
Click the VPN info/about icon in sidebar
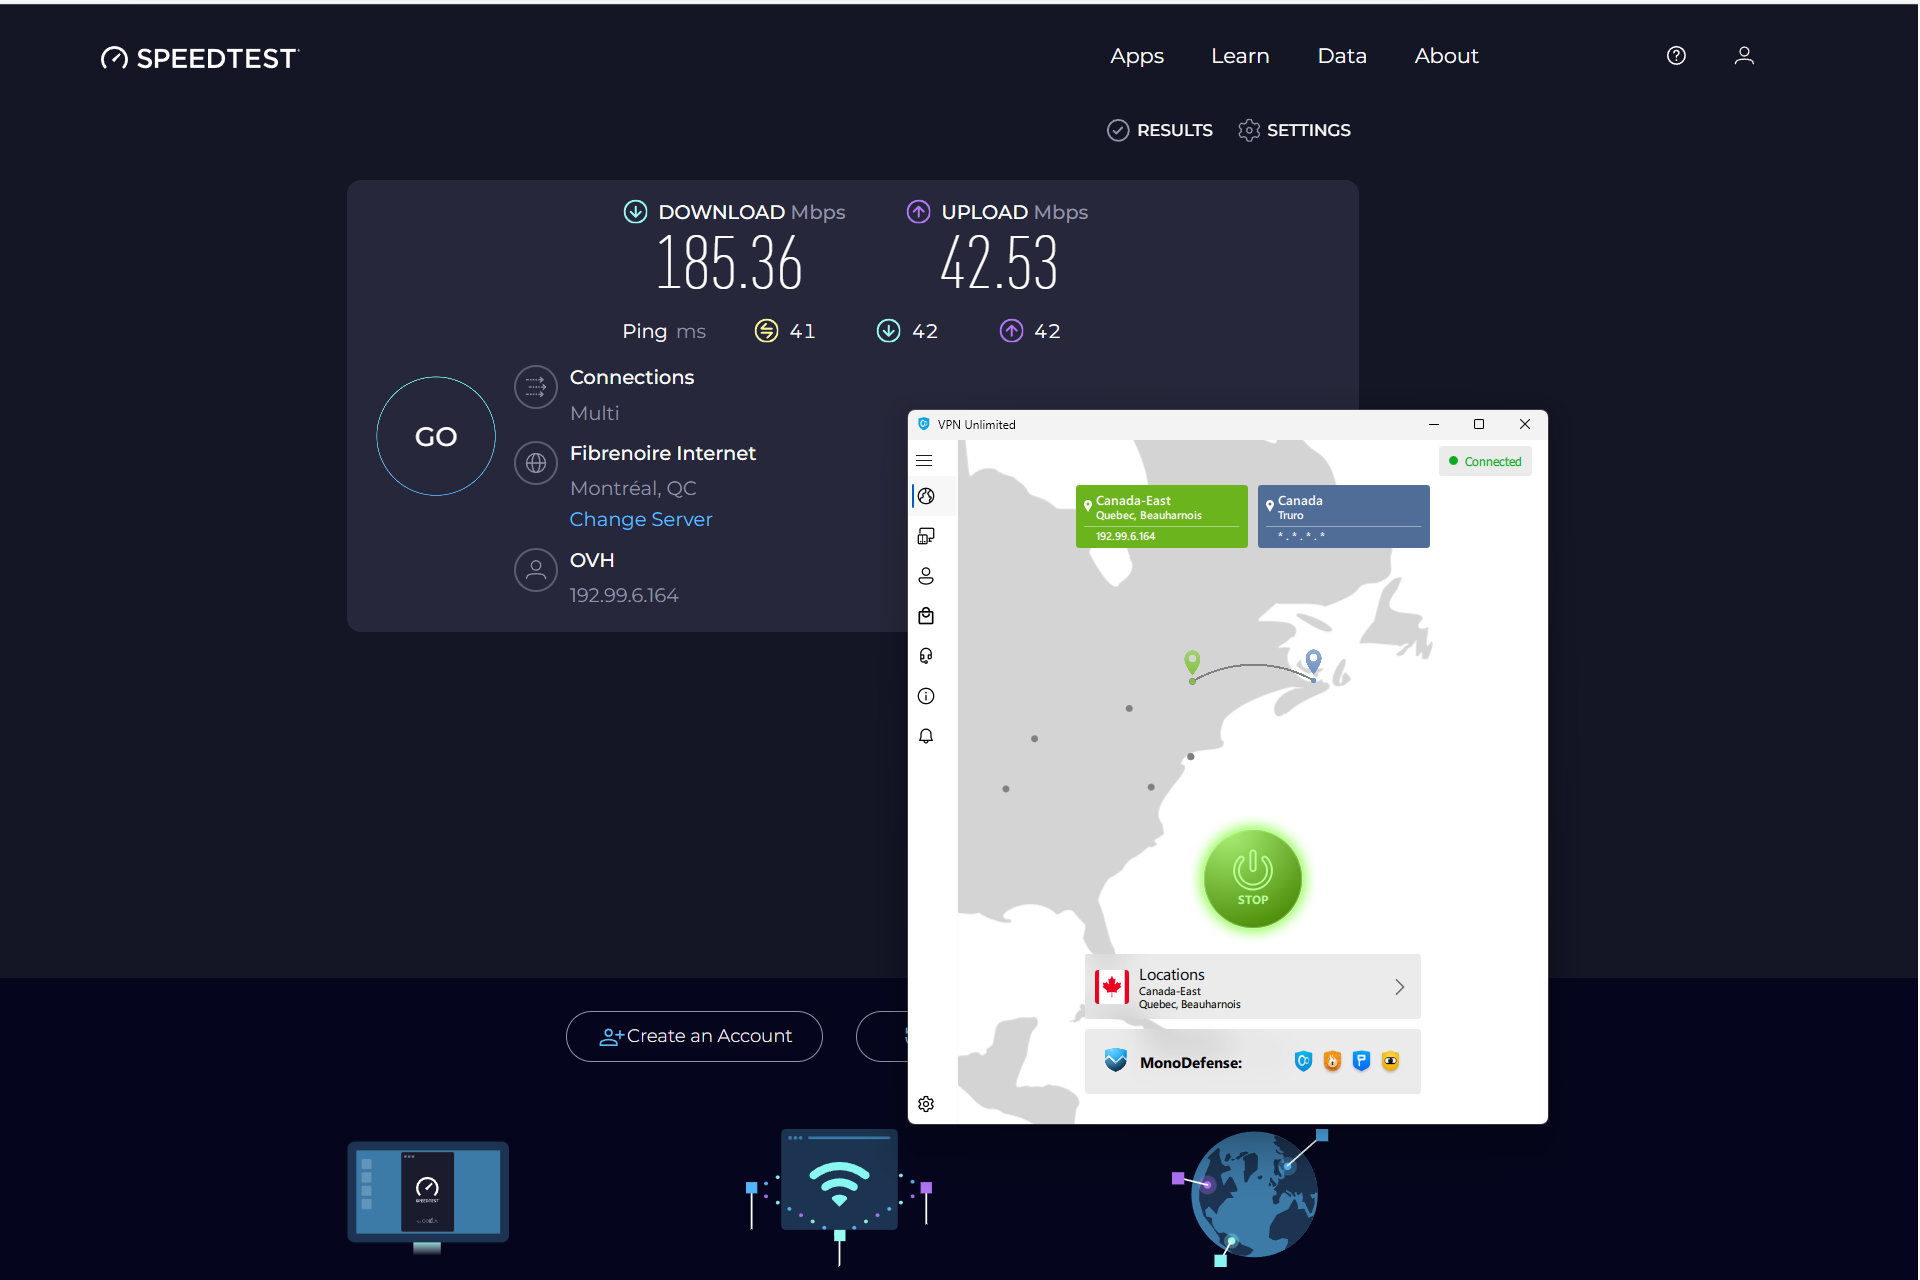(x=926, y=697)
